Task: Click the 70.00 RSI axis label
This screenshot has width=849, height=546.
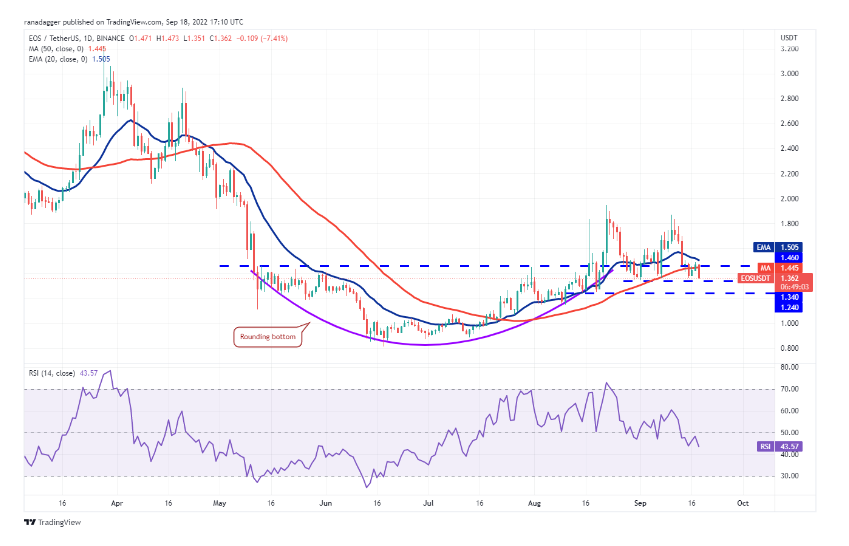Action: coord(789,389)
